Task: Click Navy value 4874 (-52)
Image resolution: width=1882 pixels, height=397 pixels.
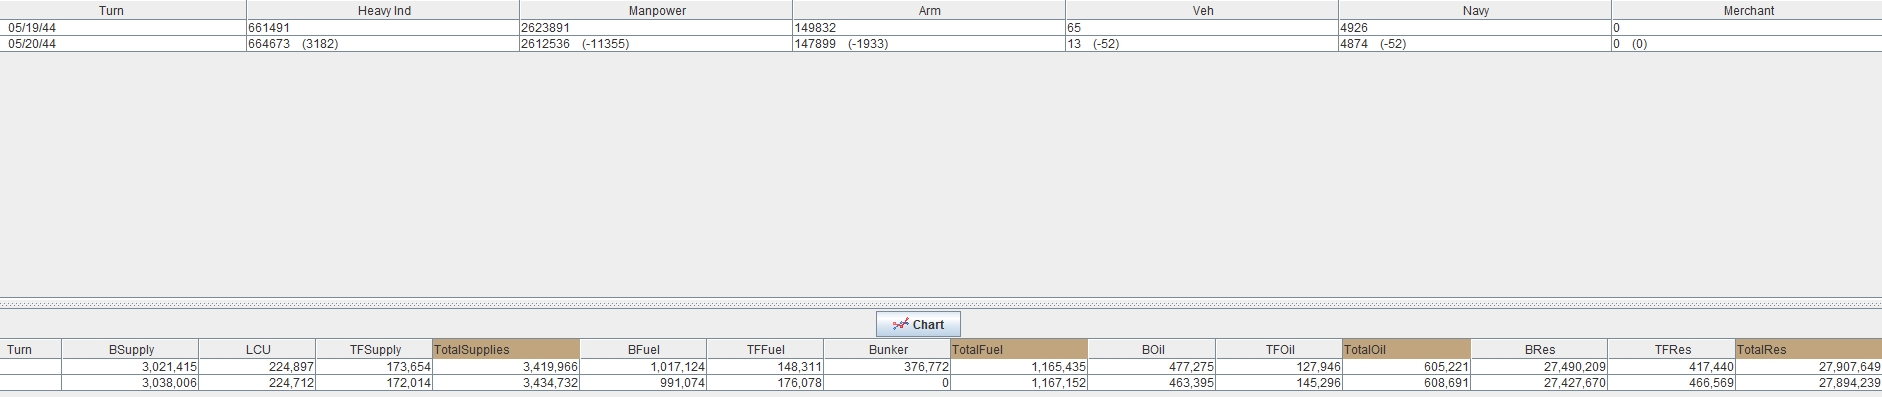Action: tap(1373, 44)
